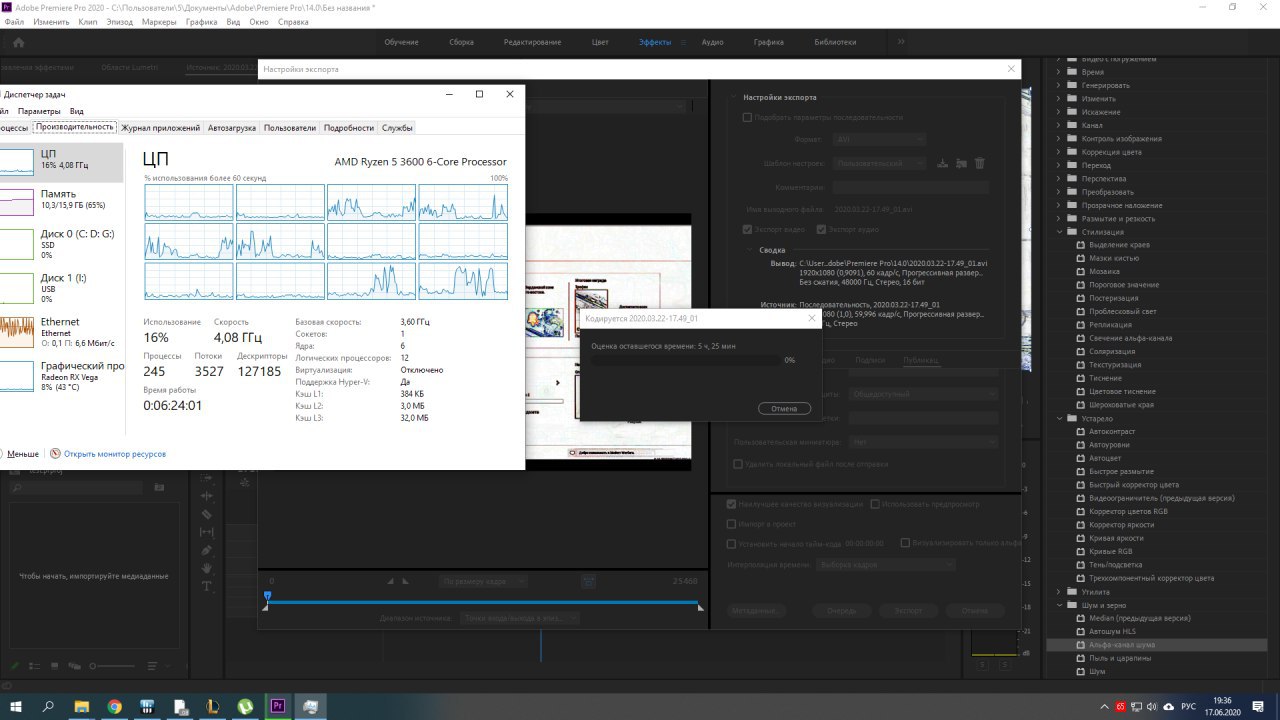This screenshot has width=1280, height=720.
Task: Select the Hand tool
Action: (x=207, y=568)
